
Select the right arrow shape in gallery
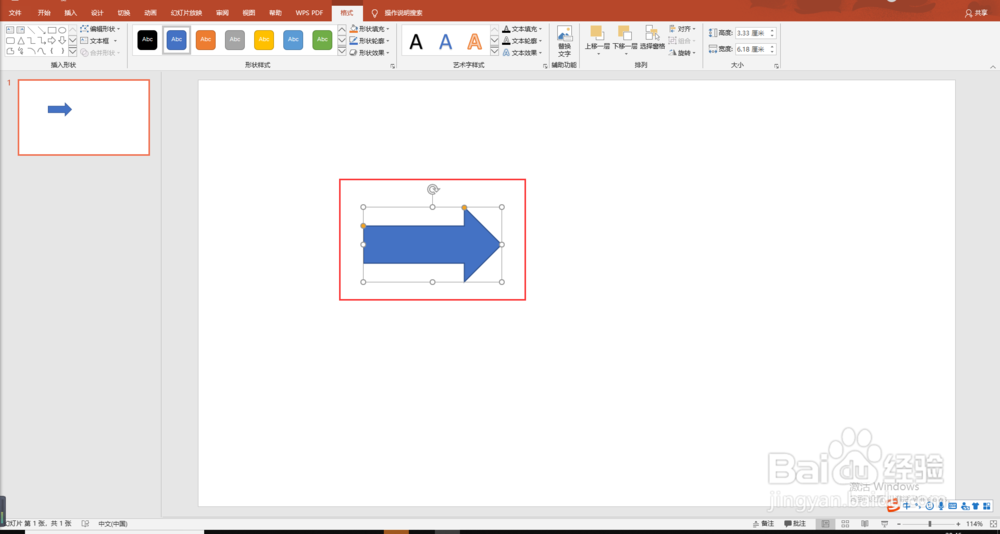pos(52,40)
